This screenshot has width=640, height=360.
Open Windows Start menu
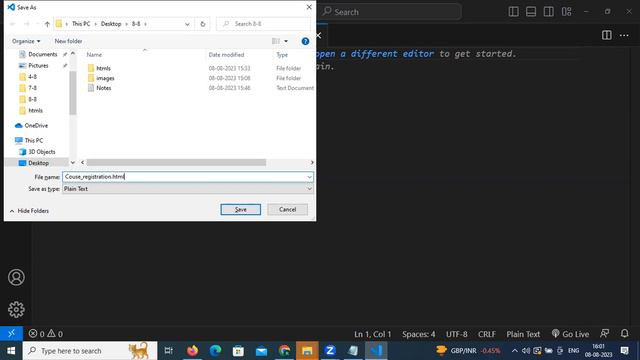11,351
